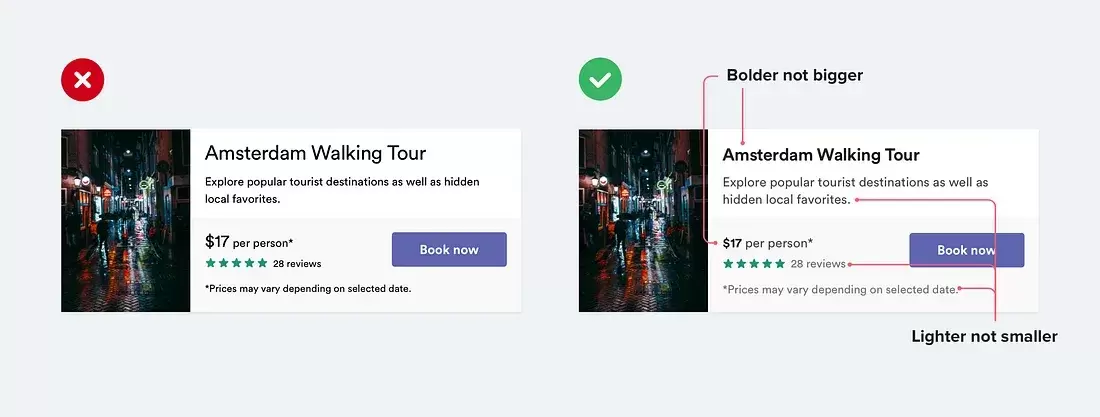Click the grey price disclaimer text in right card
The height and width of the screenshot is (417, 1100).
coord(840,289)
